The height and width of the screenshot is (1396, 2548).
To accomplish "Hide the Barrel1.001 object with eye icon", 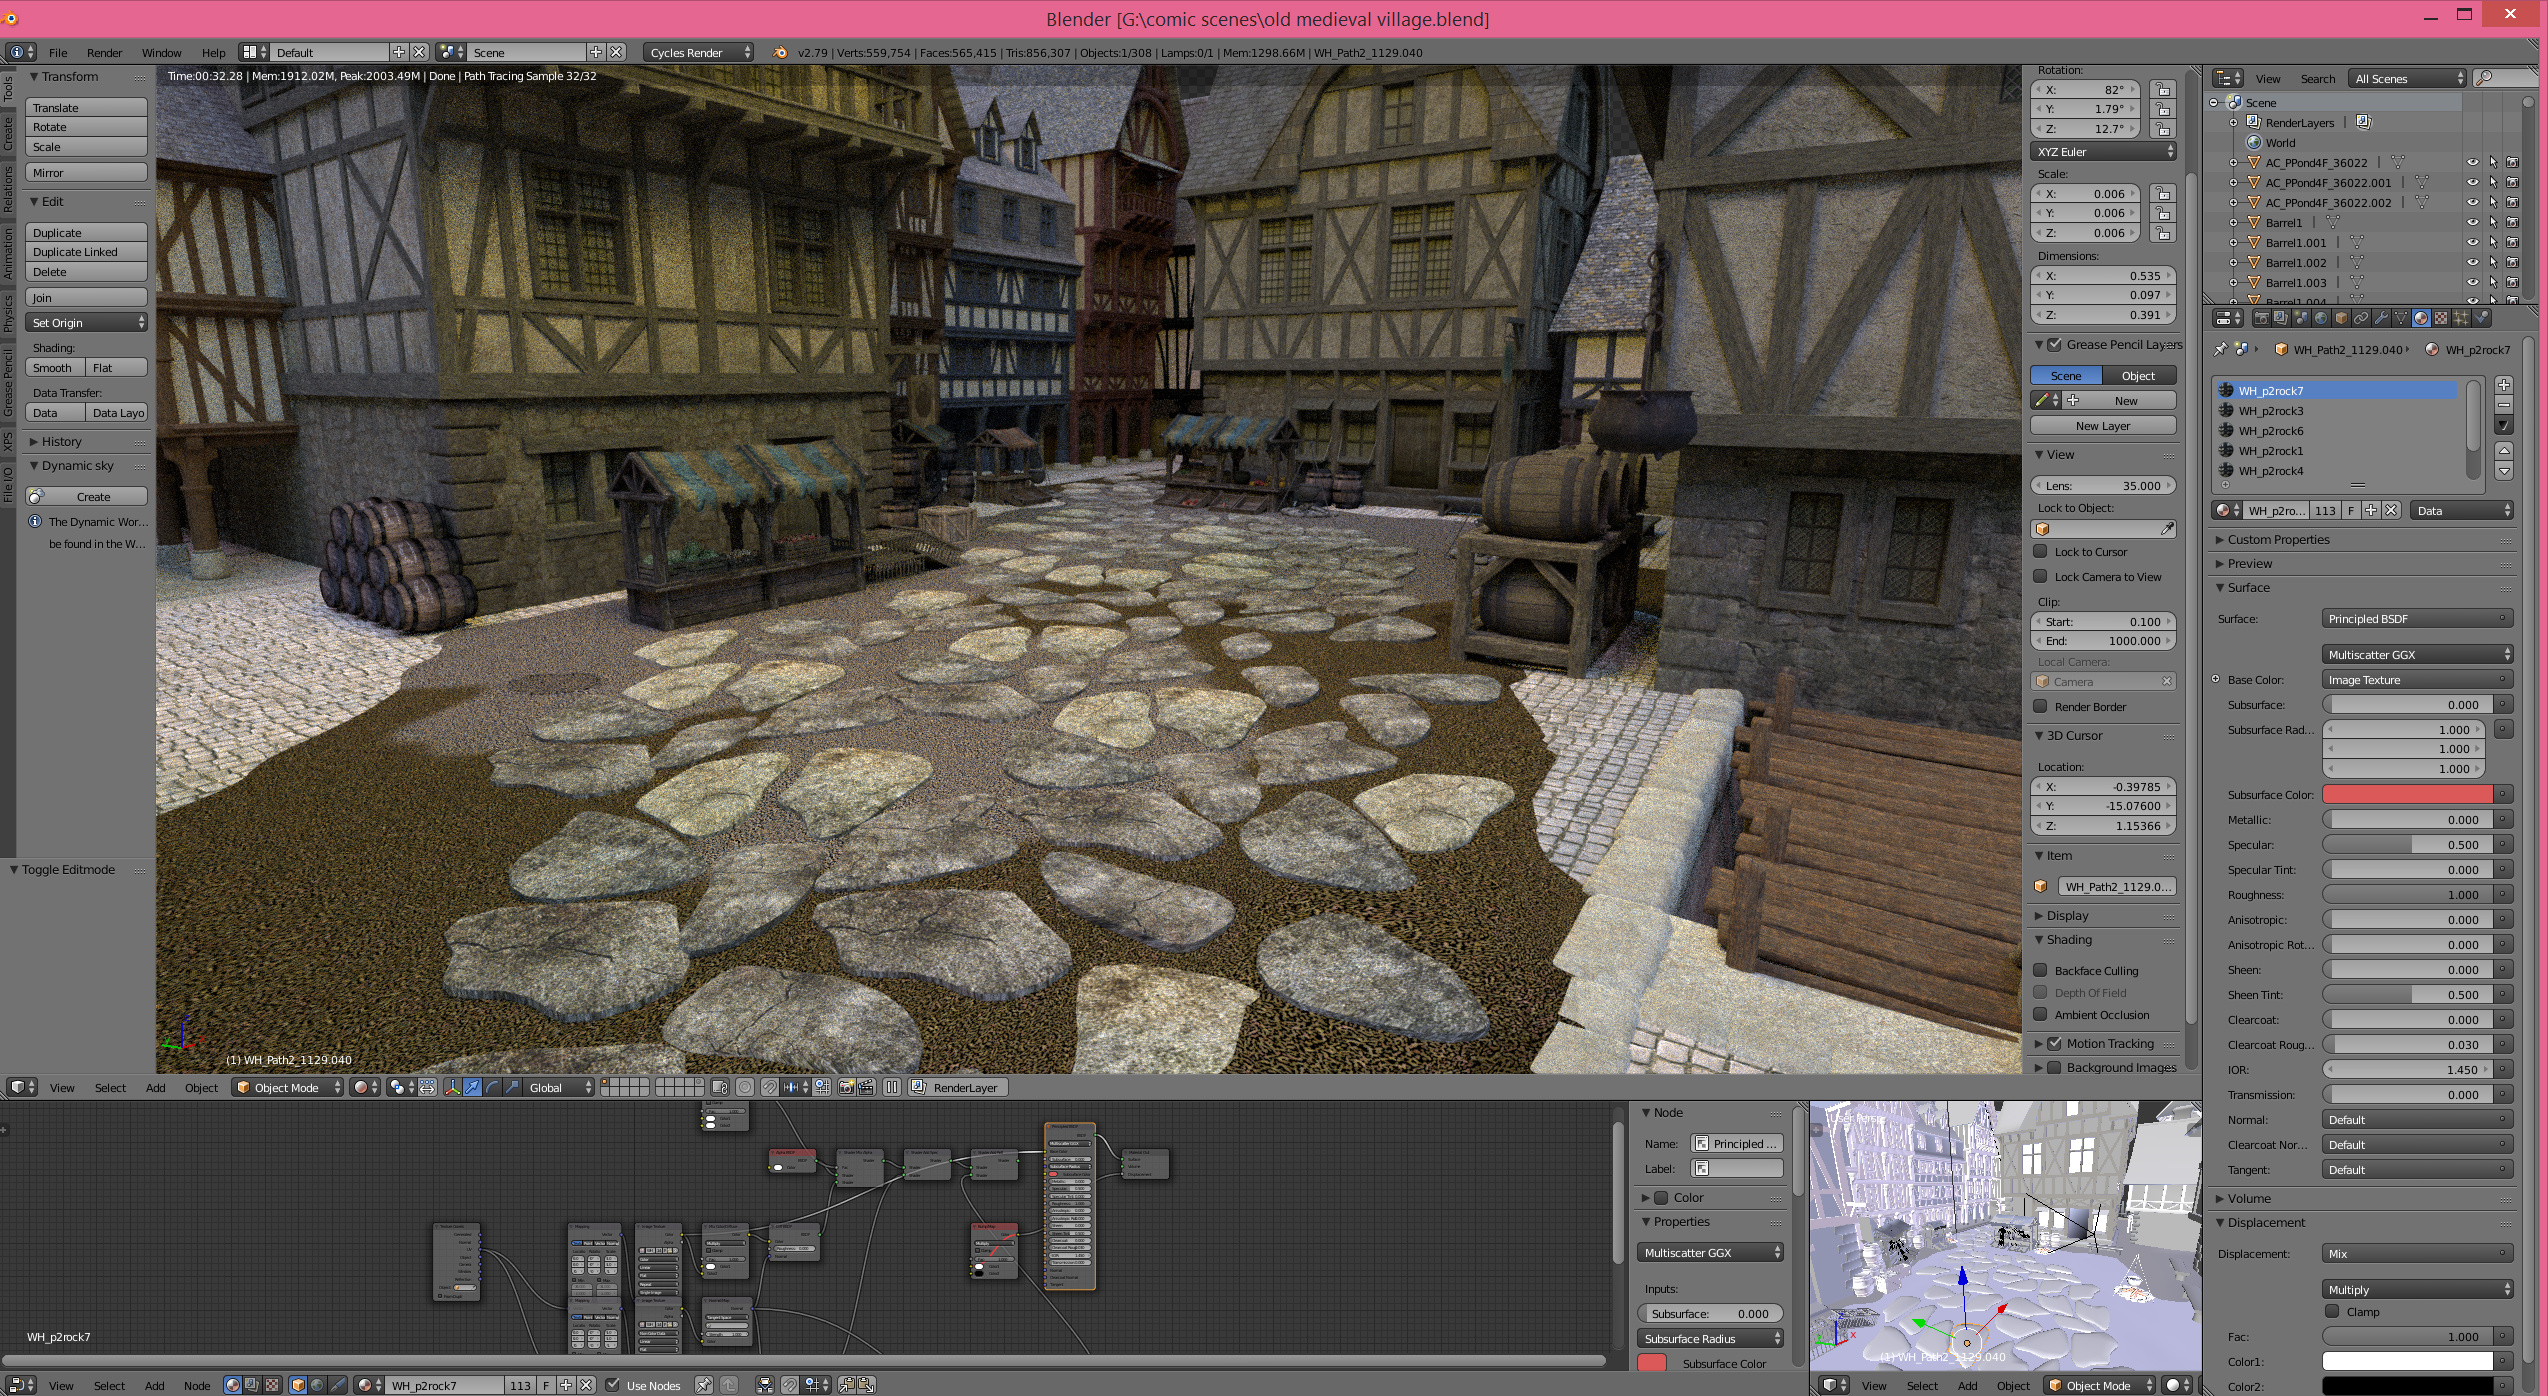I will coord(2472,242).
